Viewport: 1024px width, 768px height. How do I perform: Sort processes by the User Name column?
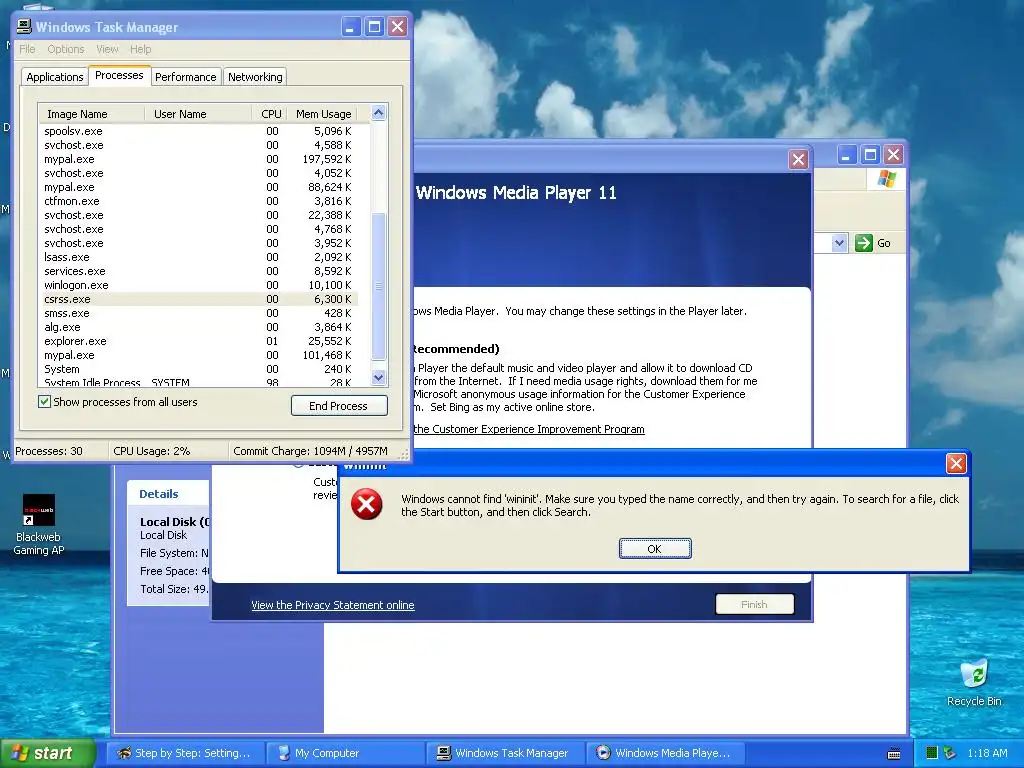198,114
